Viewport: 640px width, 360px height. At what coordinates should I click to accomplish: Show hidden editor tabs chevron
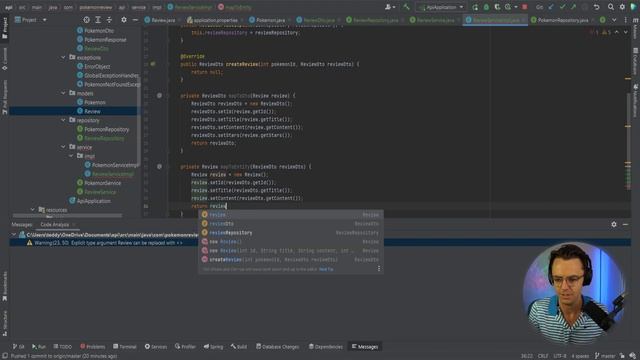(x=614, y=20)
